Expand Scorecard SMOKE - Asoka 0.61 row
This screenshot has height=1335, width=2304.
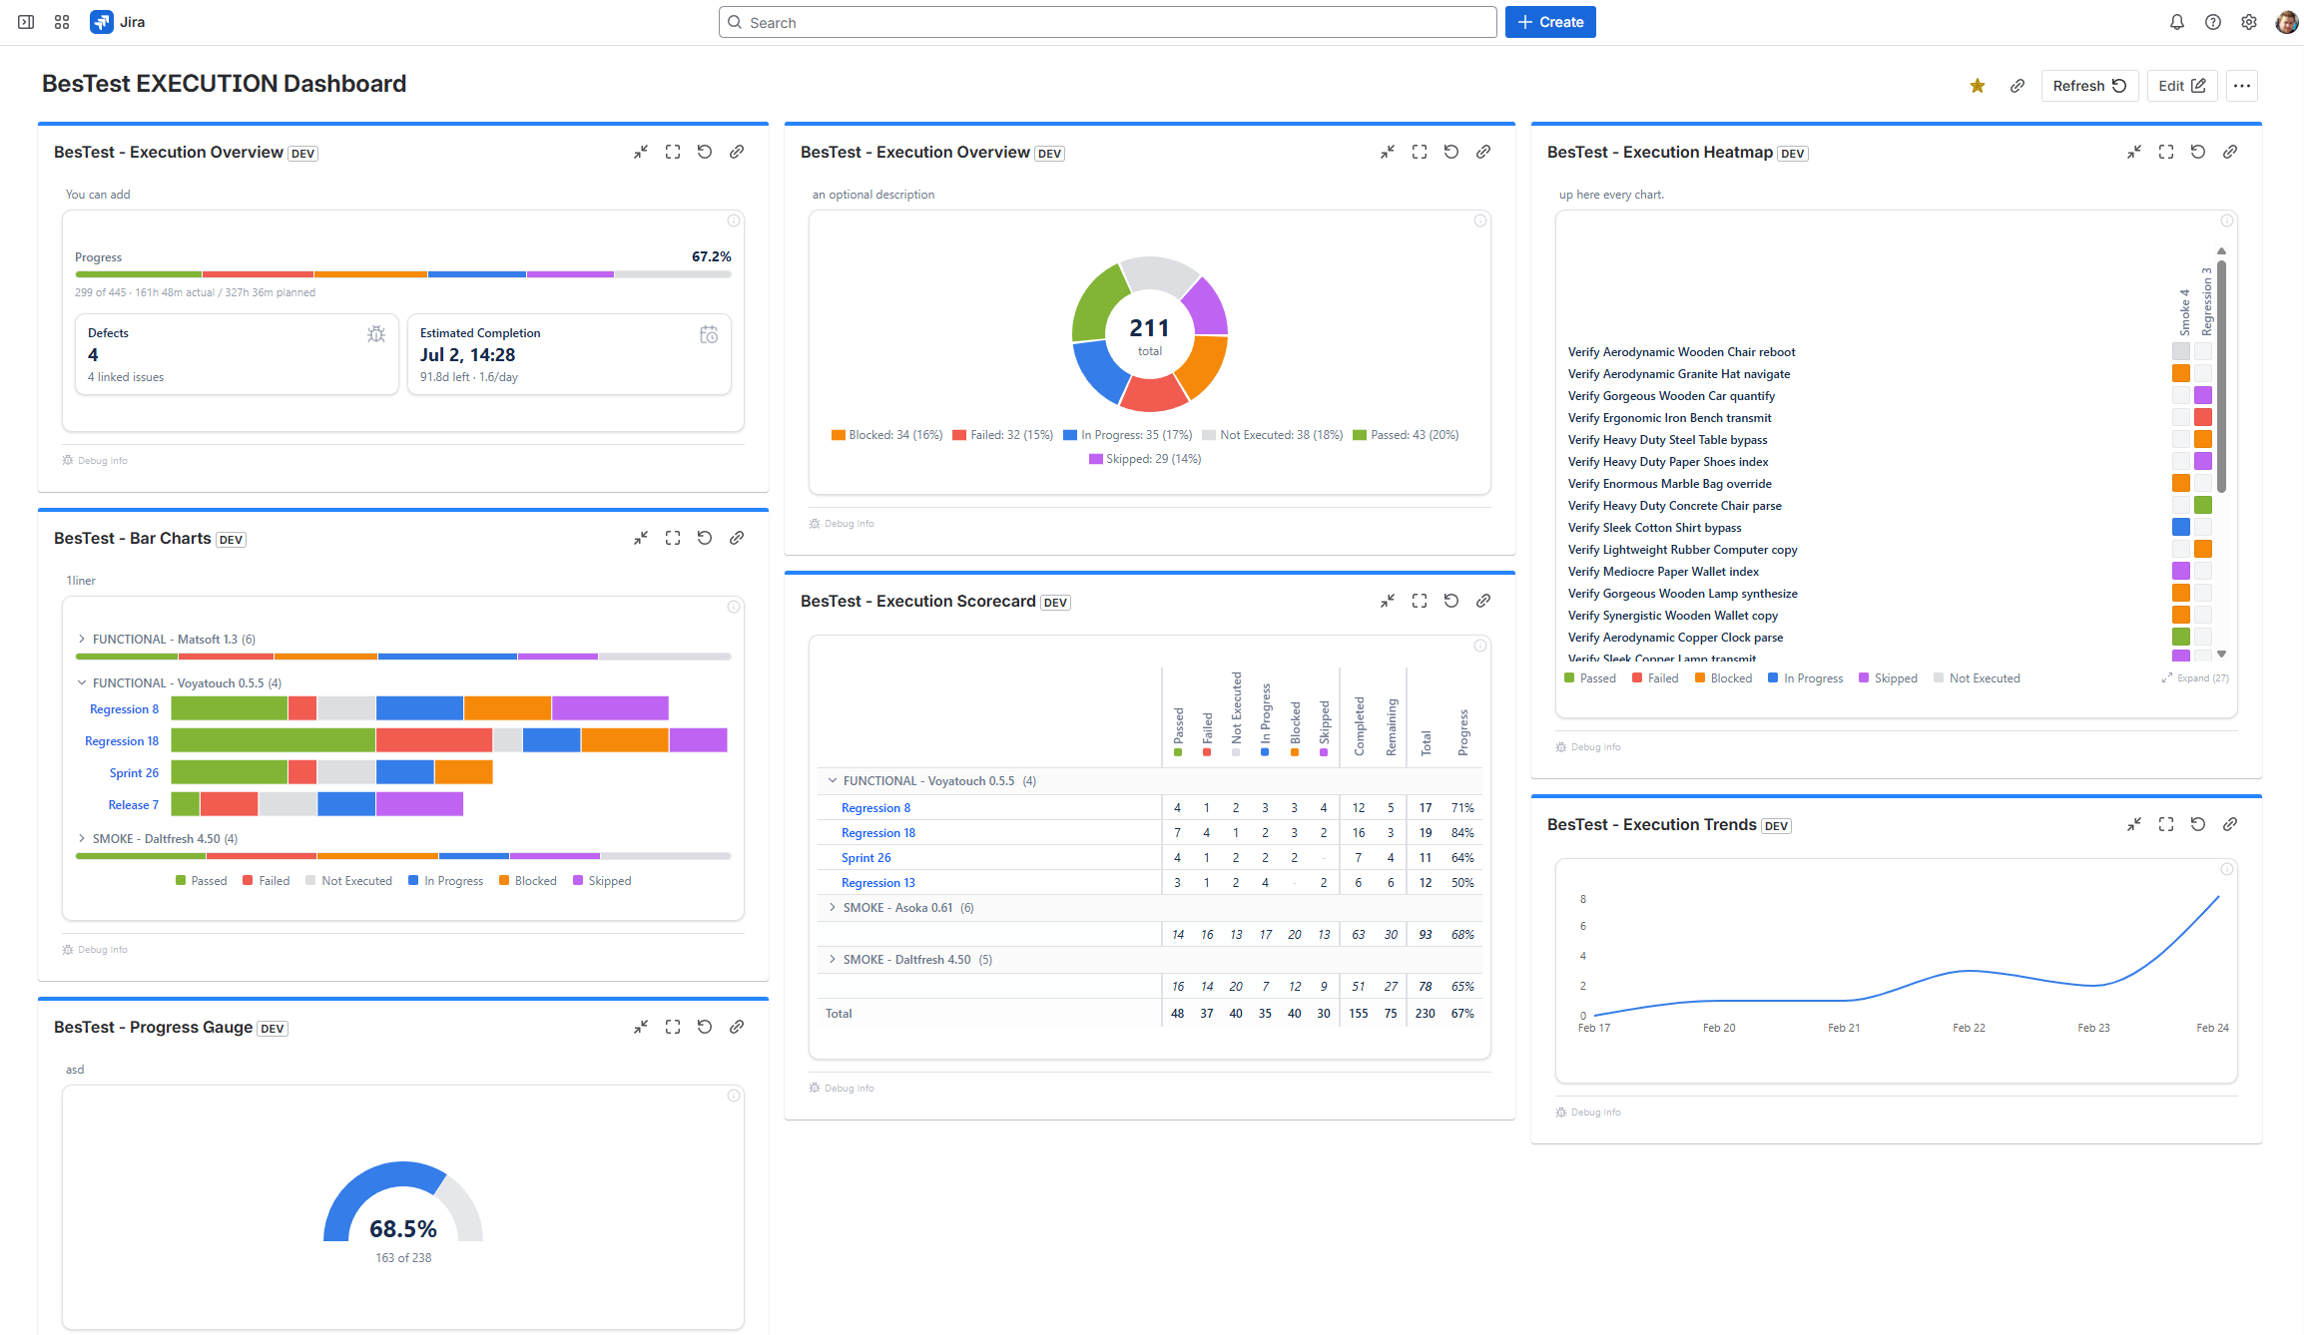832,908
